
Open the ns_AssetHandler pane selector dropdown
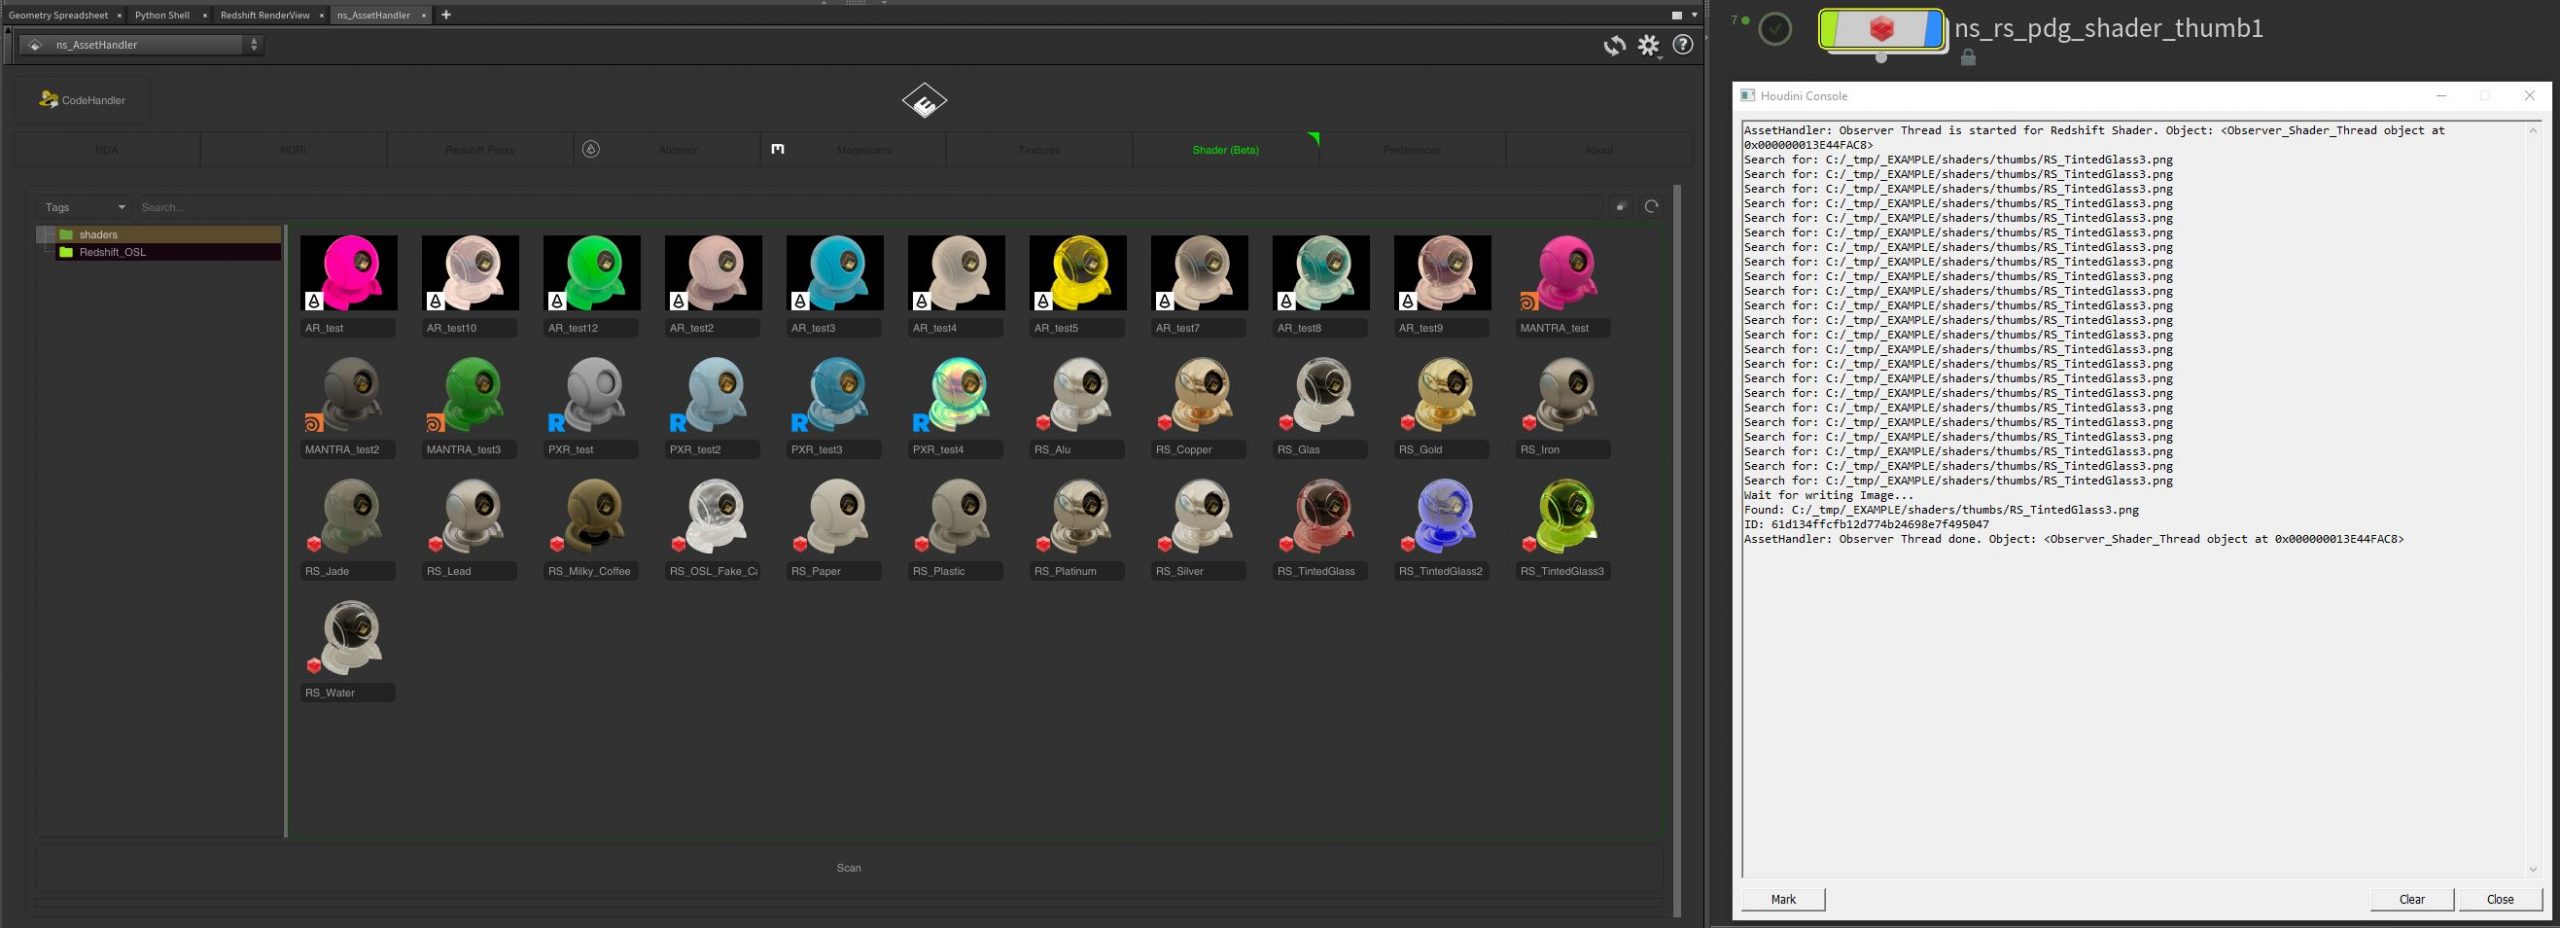142,45
